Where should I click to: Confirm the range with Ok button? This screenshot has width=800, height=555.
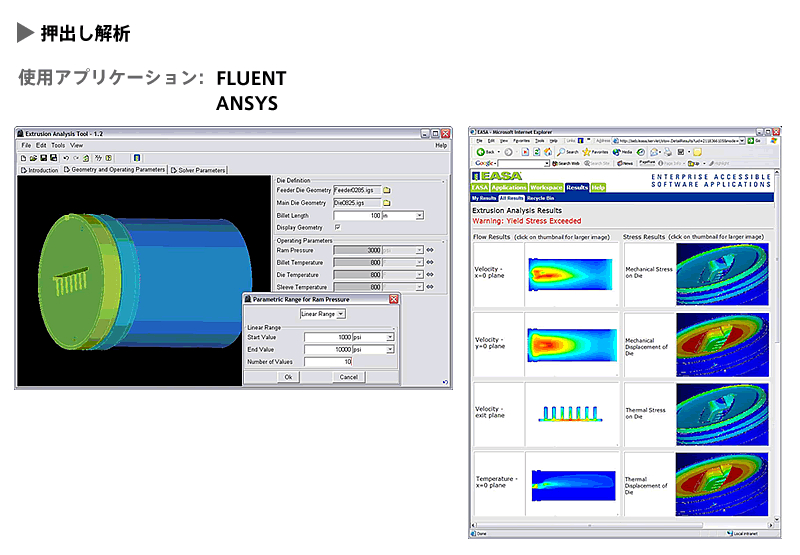pyautogui.click(x=288, y=377)
